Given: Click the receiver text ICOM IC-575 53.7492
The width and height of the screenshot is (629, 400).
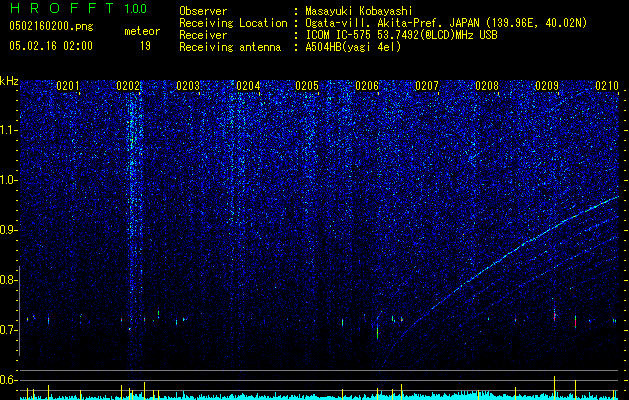Looking at the screenshot, I should [401, 35].
